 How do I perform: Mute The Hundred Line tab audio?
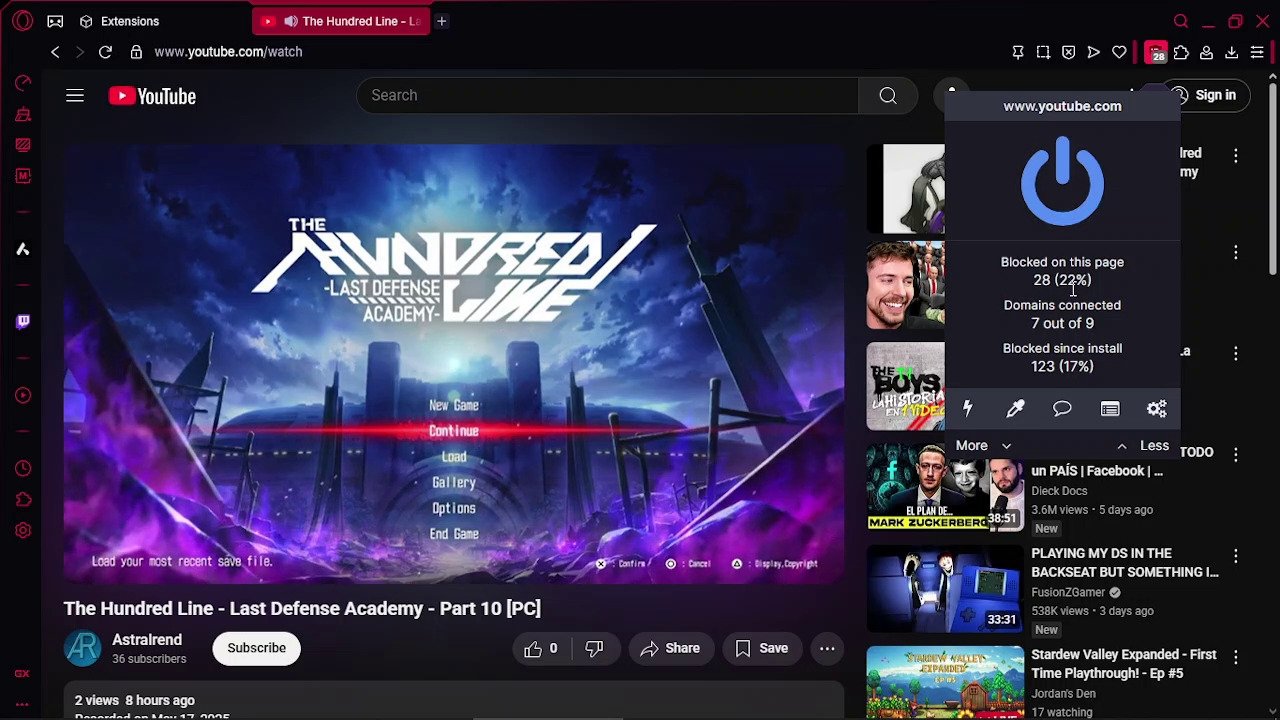290,21
